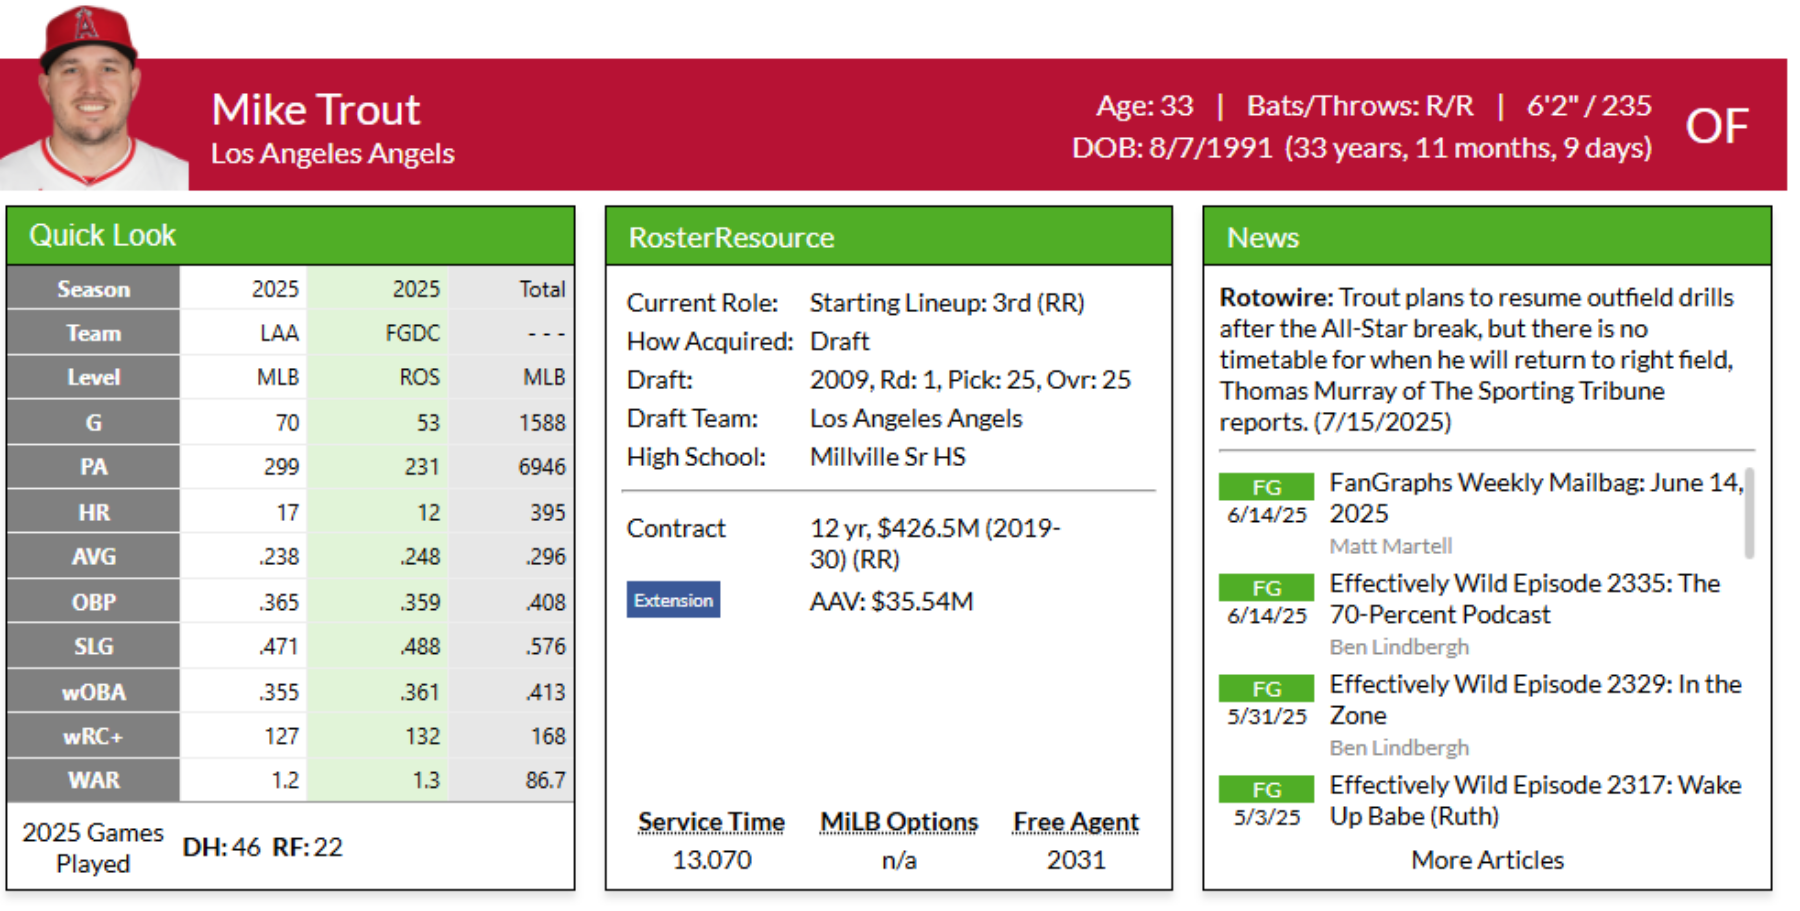Click the 2025 Games Played label

93,848
